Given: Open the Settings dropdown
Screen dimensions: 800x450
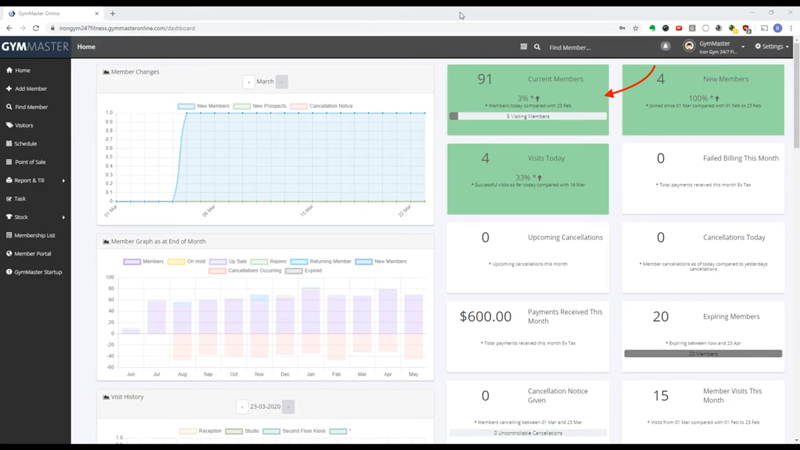Looking at the screenshot, I should tap(772, 46).
